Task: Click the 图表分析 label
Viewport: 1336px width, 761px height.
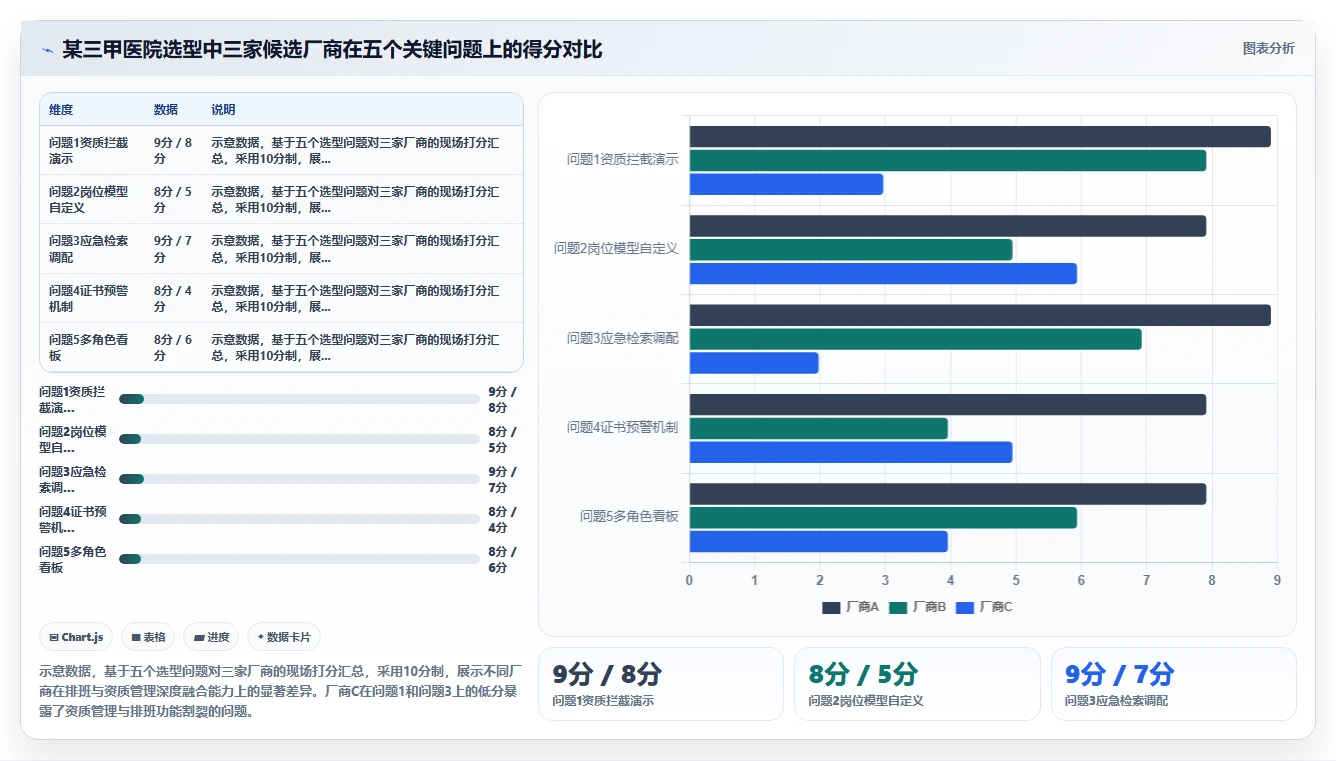Action: pyautogui.click(x=1268, y=48)
